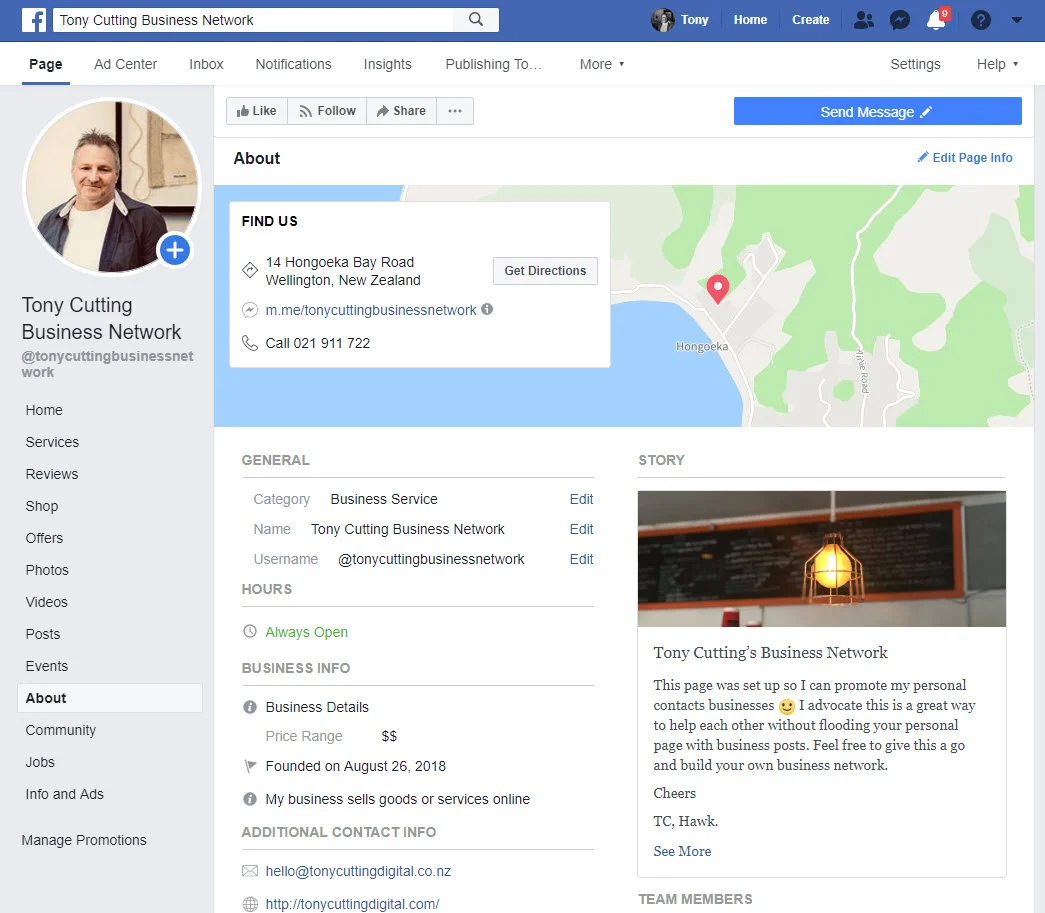The image size is (1045, 913).
Task: Click See More in the Story card
Action: (682, 851)
